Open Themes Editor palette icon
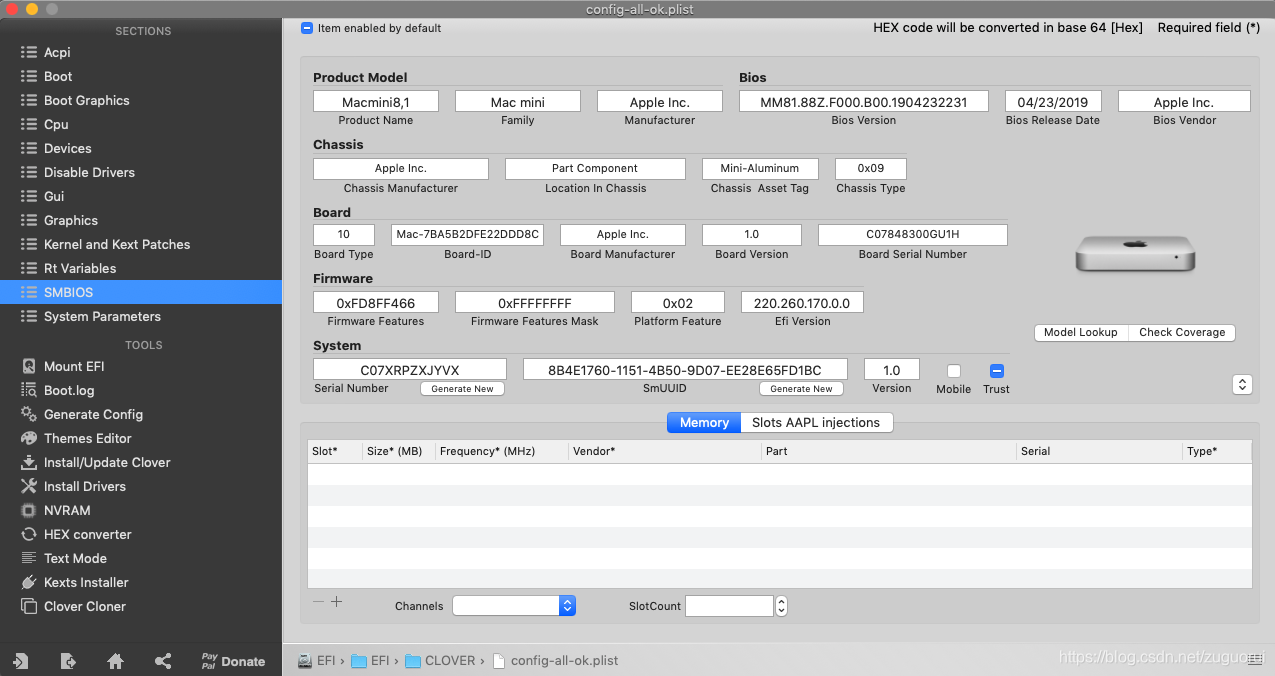Screen dimensions: 1275x676 [x=29, y=438]
